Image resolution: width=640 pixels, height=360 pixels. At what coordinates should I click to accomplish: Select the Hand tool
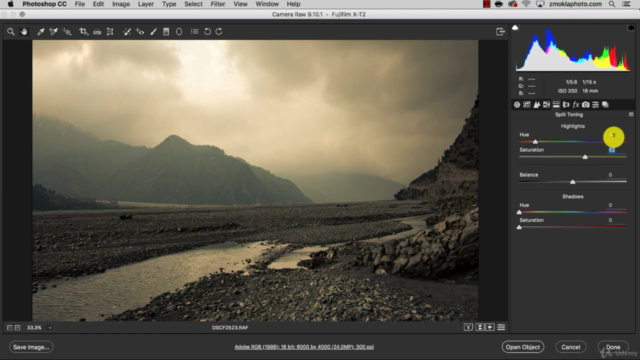(x=24, y=31)
